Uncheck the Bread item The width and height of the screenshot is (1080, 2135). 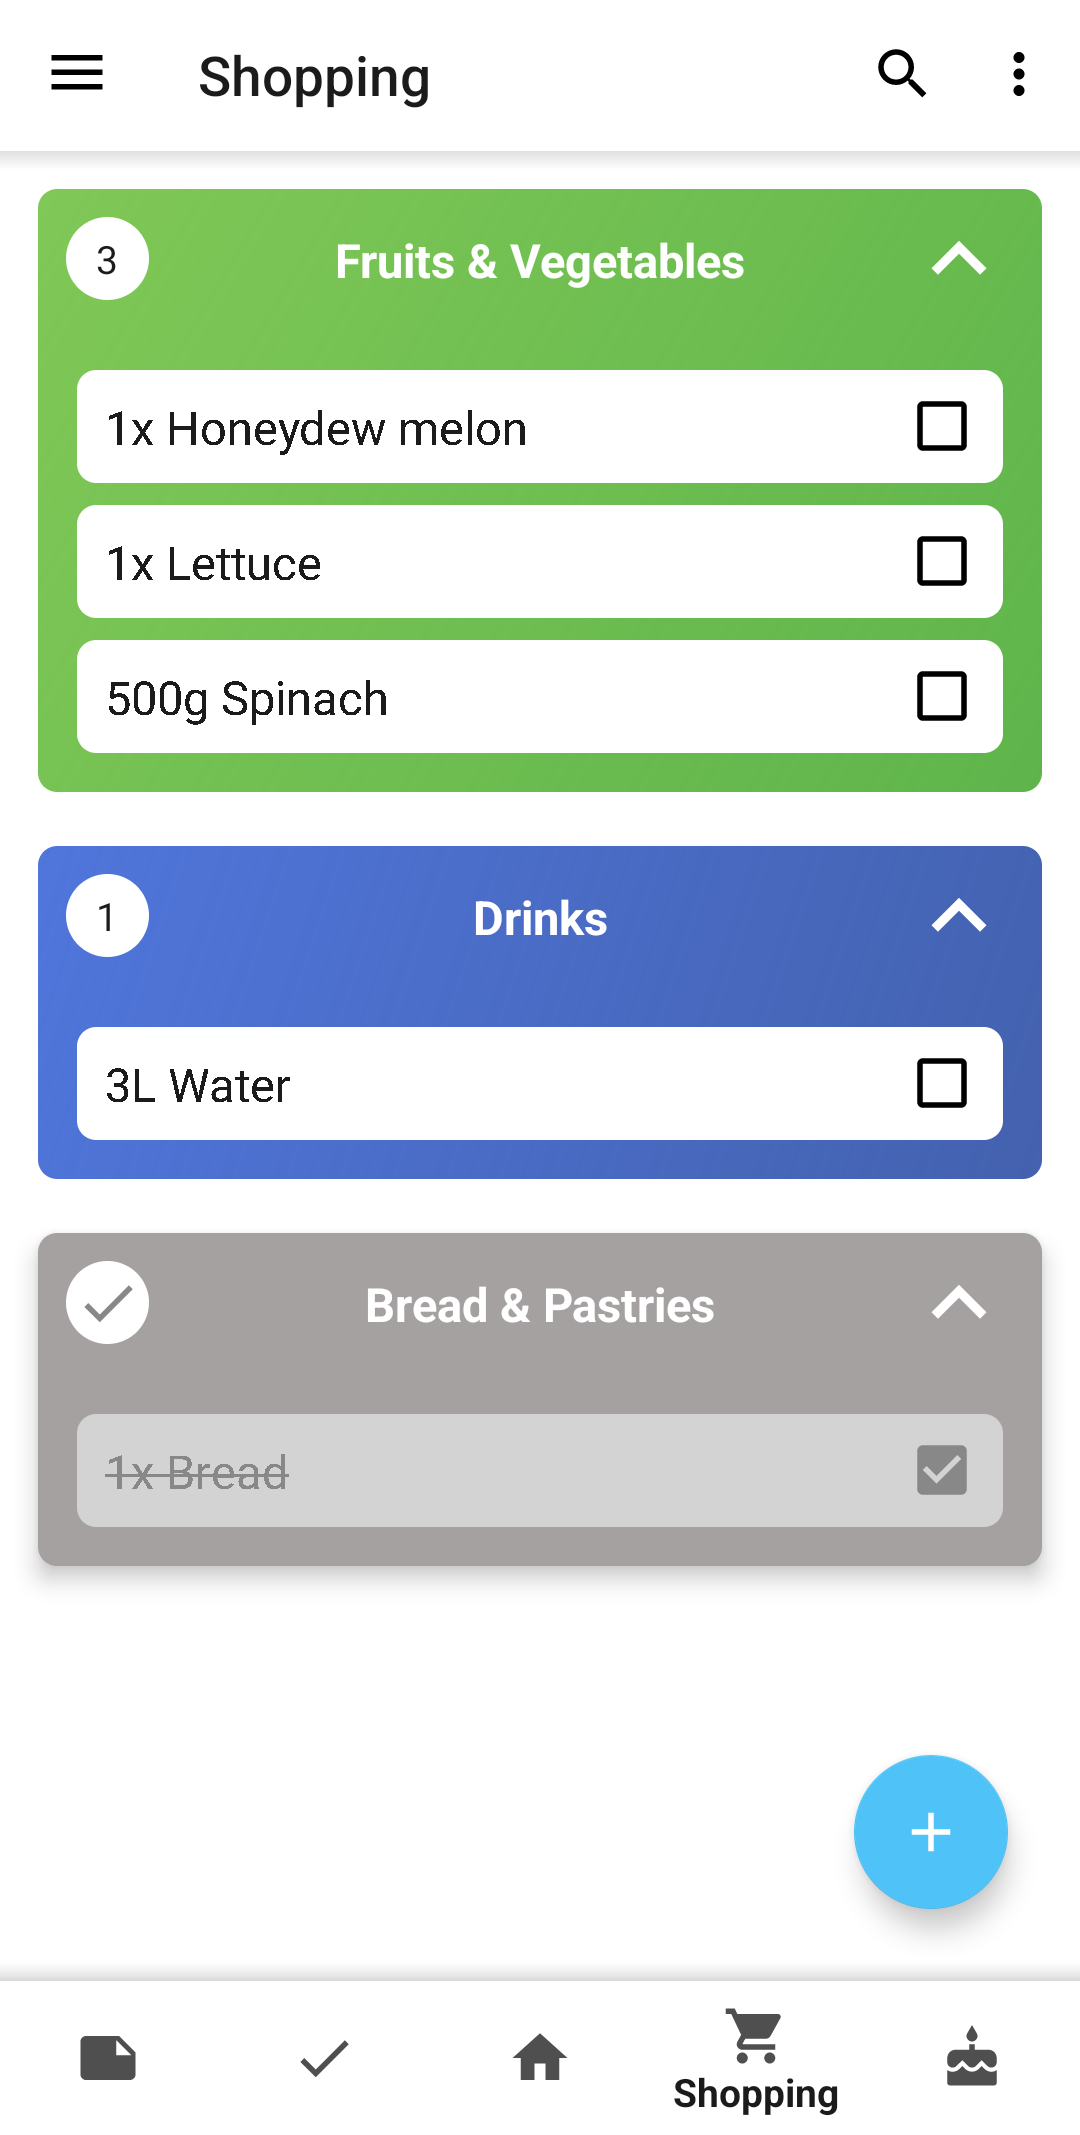[x=941, y=1470]
